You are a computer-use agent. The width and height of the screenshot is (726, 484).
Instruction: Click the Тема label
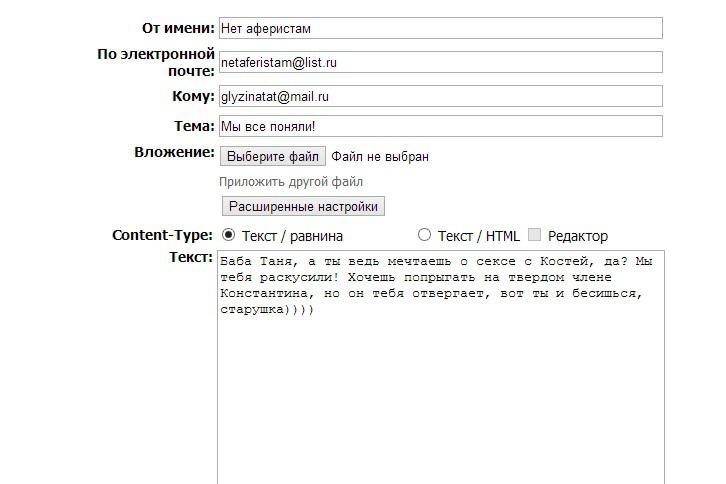click(x=194, y=126)
